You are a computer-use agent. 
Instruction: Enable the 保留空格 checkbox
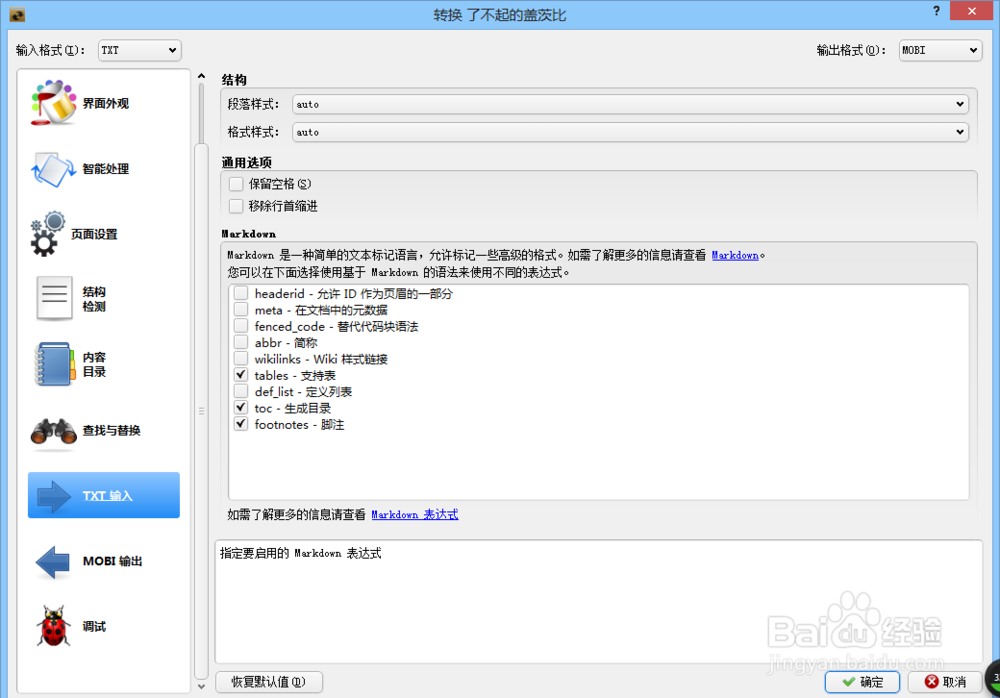click(236, 184)
